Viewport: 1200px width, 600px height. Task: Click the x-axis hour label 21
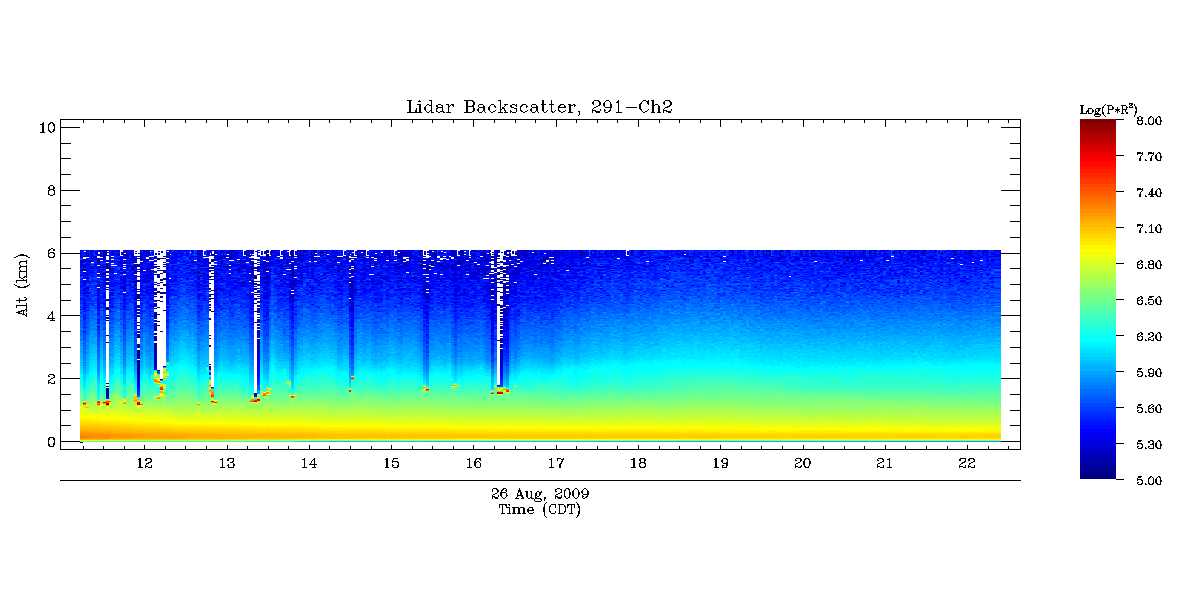[x=885, y=464]
